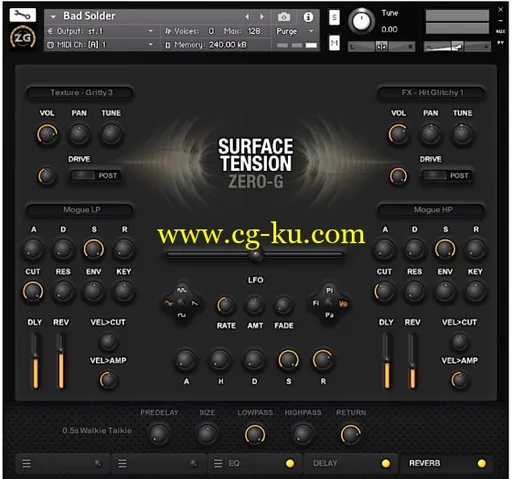
Task: Click the TUNE knob under Texture - Gritty 3
Action: point(111,134)
